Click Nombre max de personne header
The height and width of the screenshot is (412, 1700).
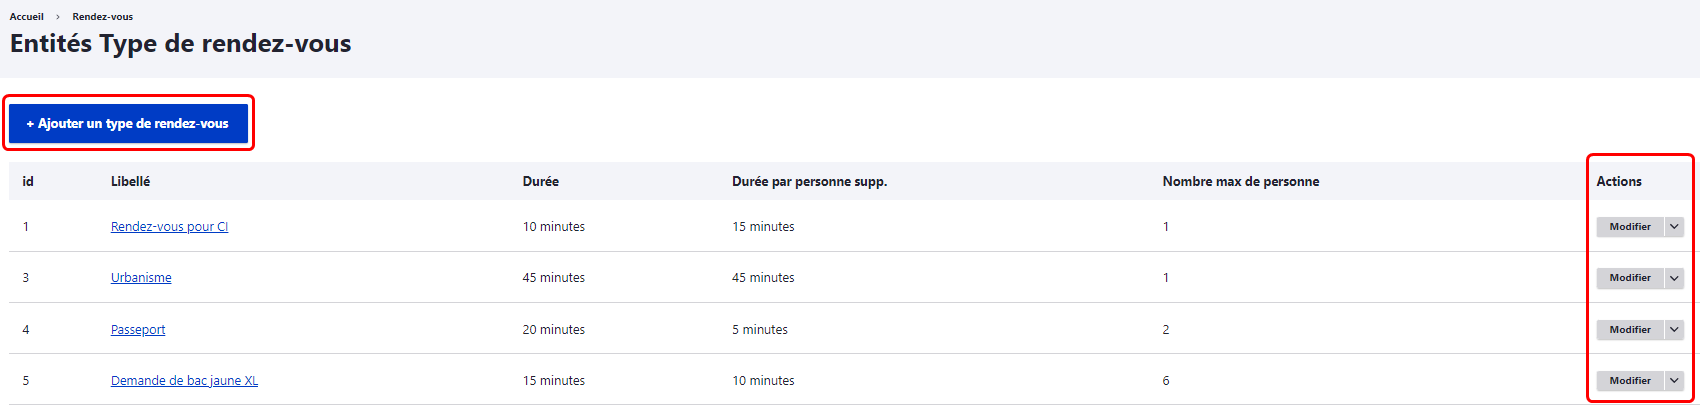(x=1240, y=182)
